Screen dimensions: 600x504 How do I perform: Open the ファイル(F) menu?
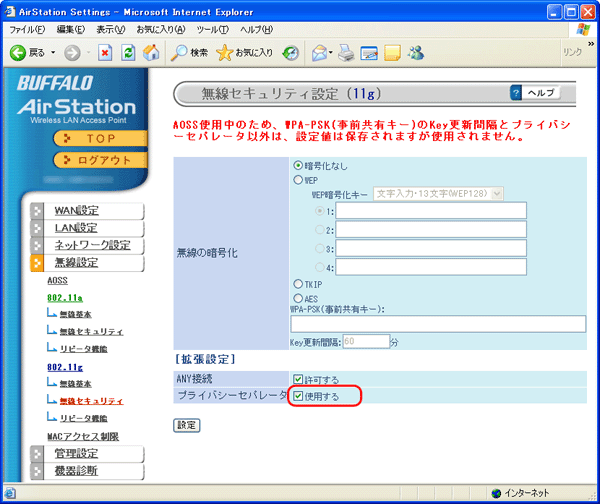point(27,30)
